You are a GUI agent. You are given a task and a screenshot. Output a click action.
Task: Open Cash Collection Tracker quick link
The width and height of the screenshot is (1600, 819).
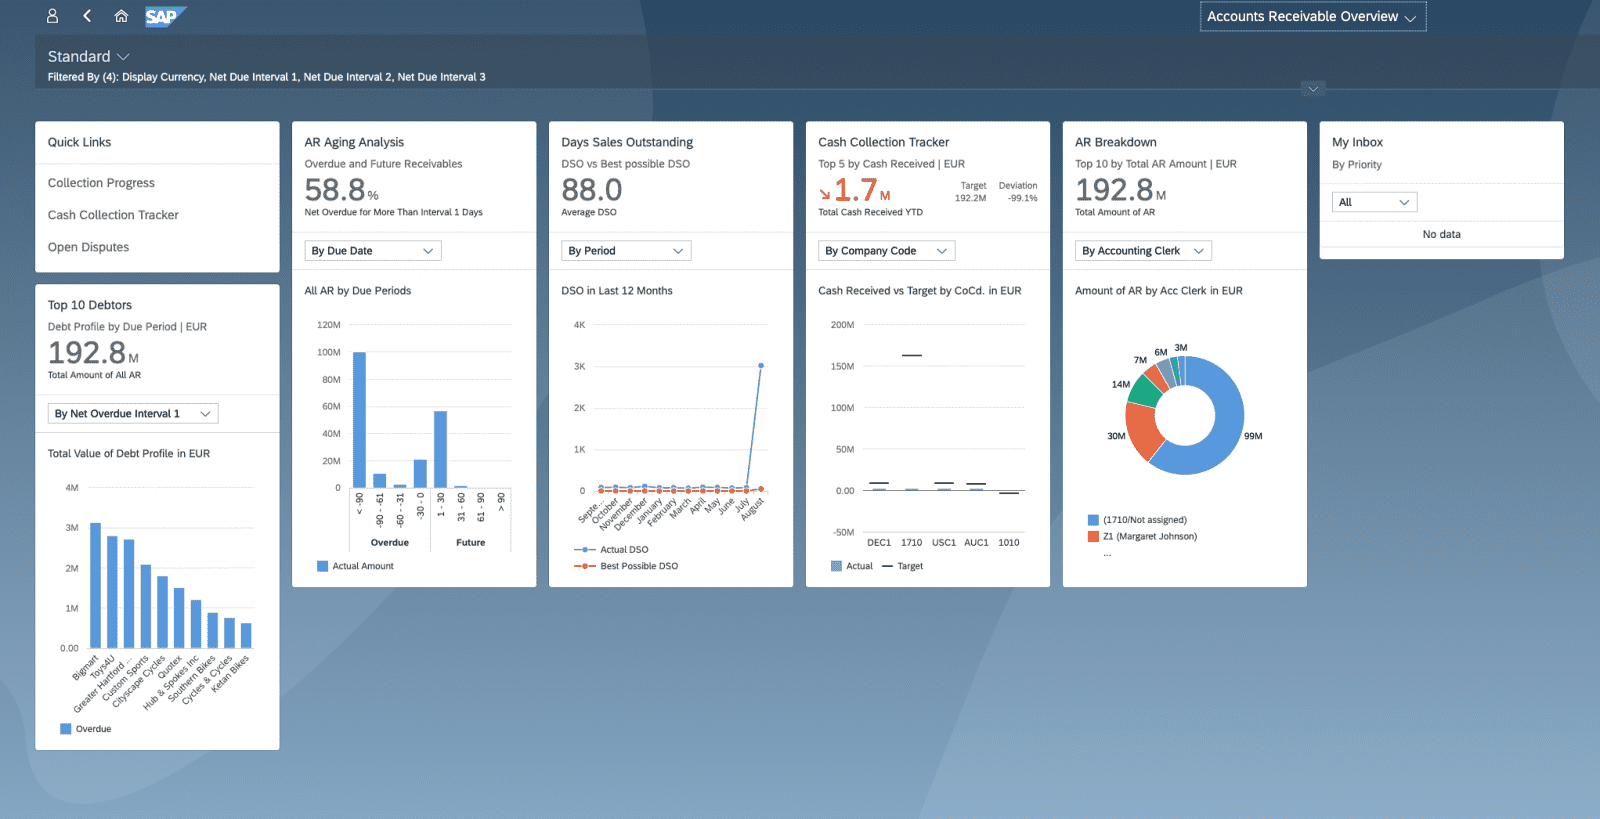click(x=113, y=215)
